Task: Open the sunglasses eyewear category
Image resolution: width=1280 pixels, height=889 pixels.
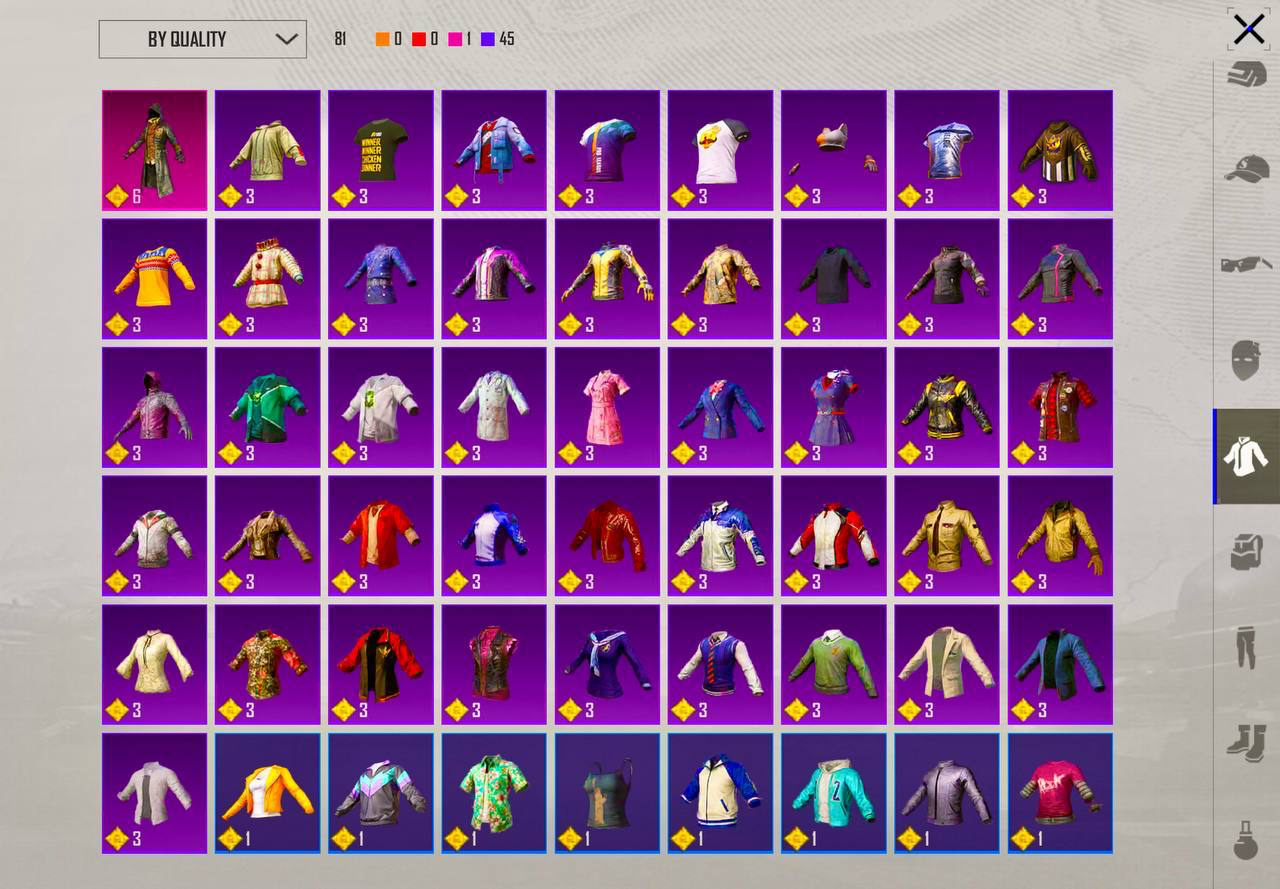Action: click(1246, 264)
